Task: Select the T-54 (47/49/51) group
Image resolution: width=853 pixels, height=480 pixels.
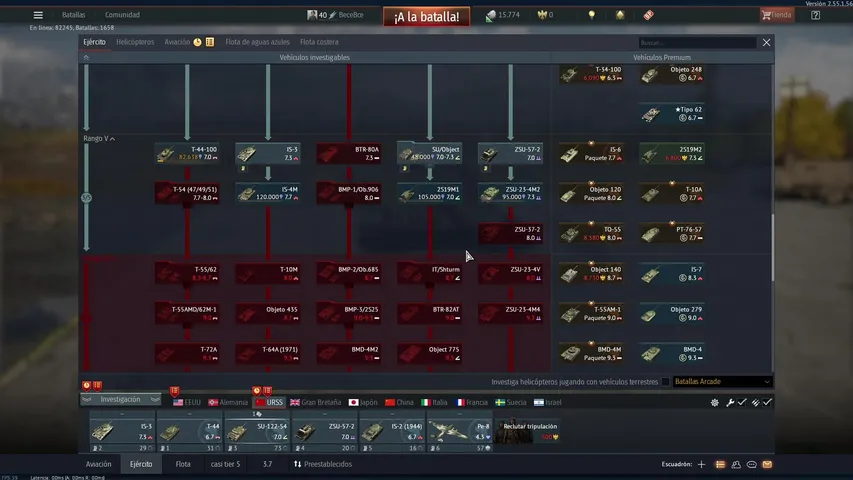Action: pos(187,193)
